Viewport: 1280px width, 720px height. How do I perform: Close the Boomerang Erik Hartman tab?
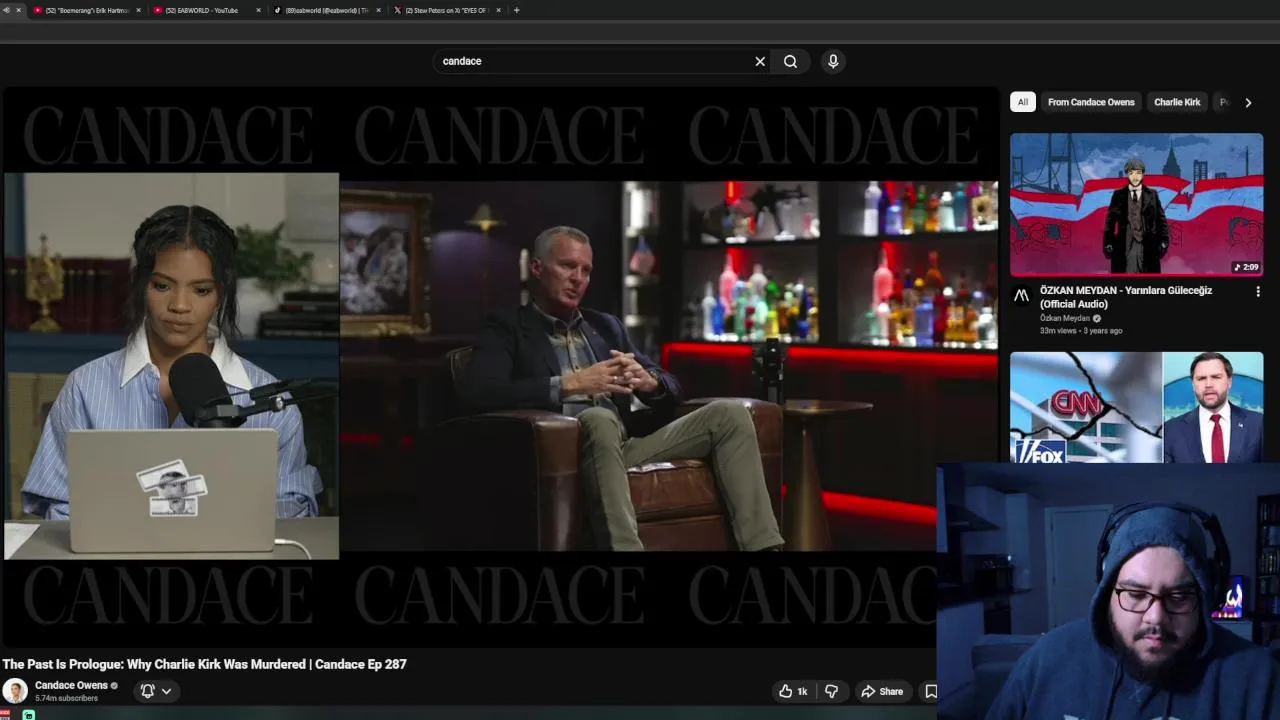pos(139,10)
